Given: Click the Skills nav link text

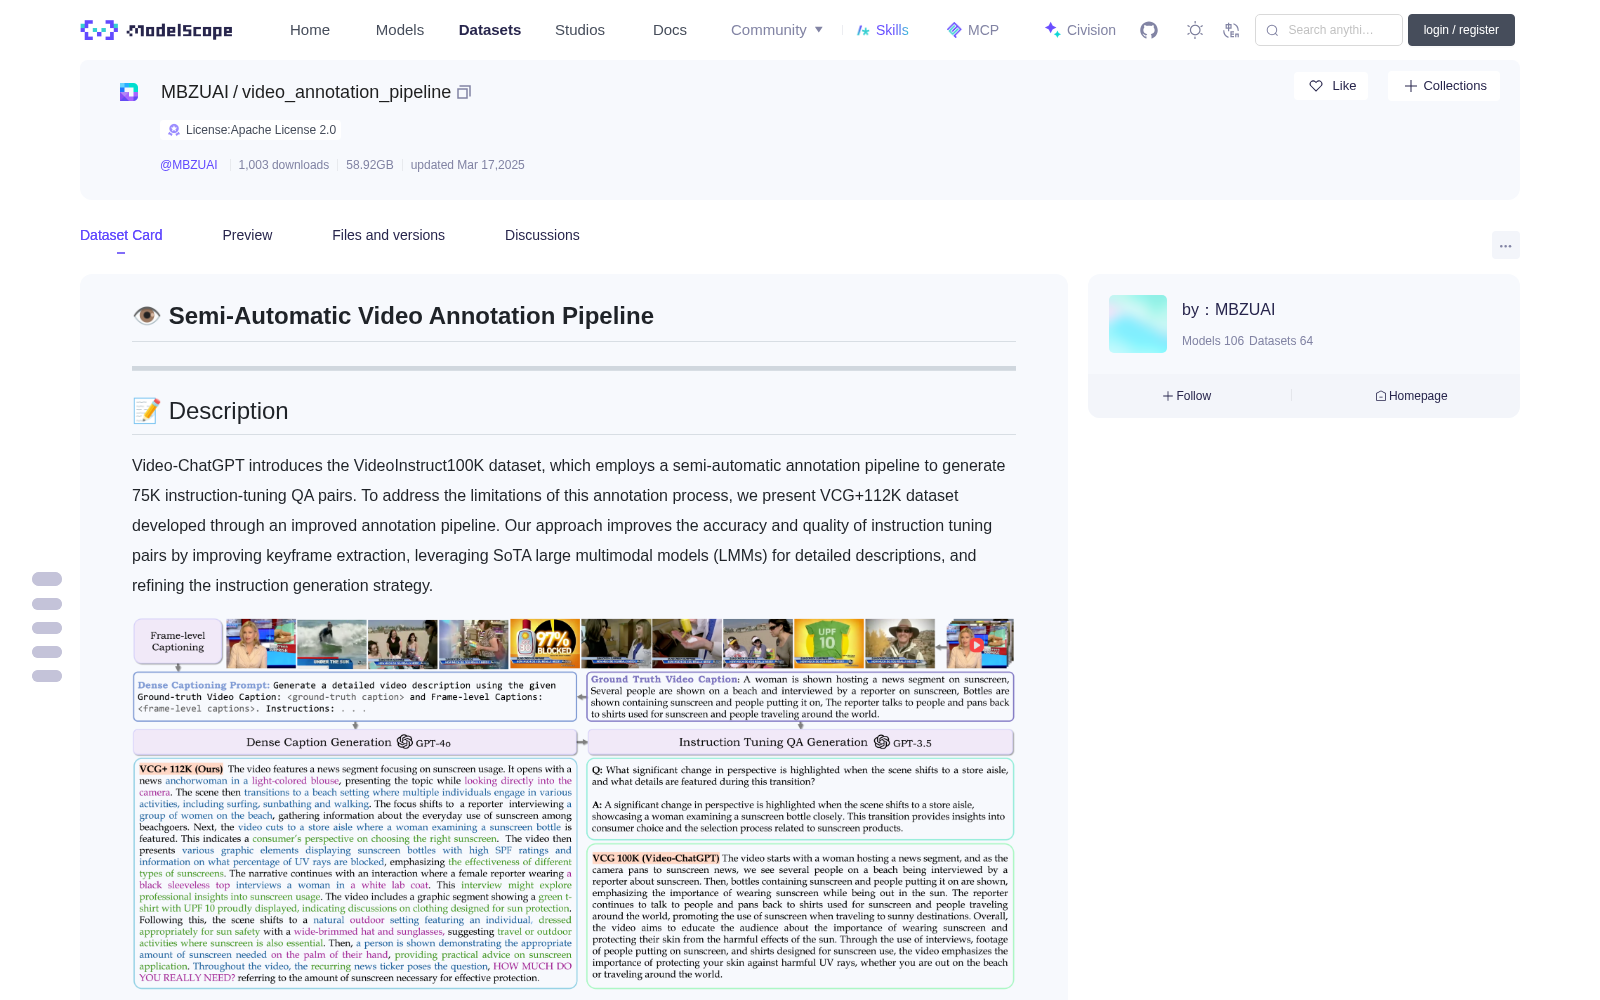Looking at the screenshot, I should pos(892,30).
